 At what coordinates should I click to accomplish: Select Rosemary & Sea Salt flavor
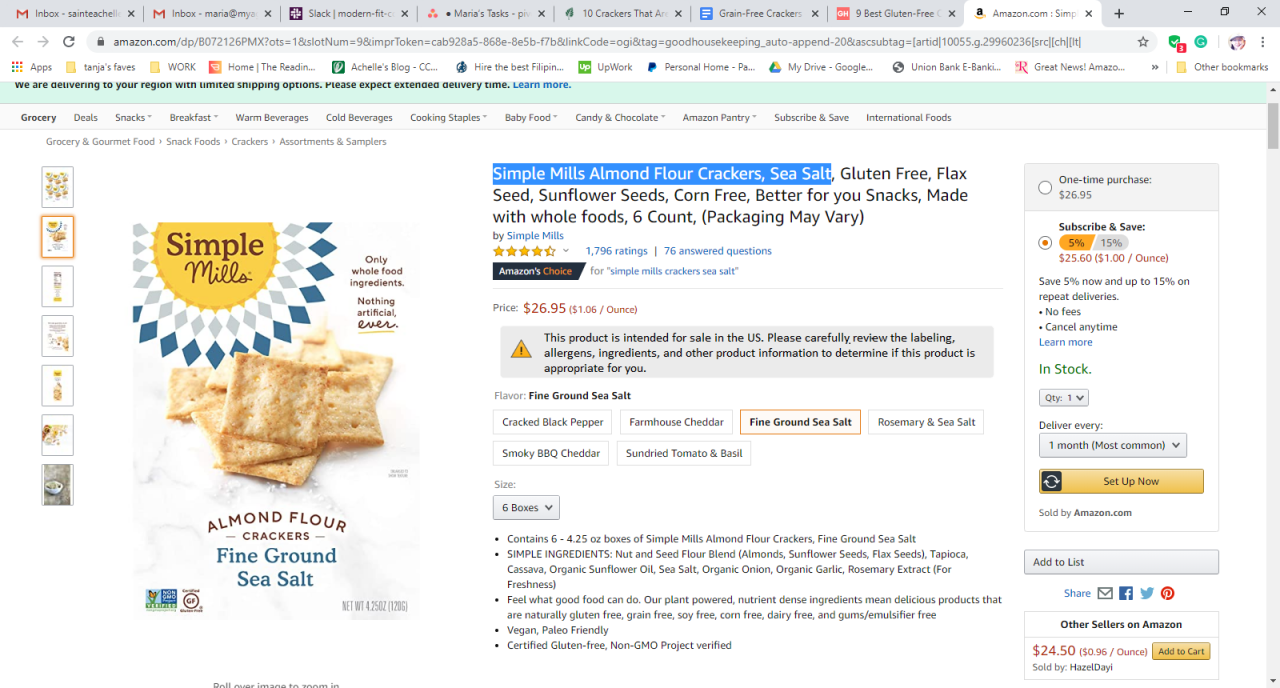(x=926, y=422)
